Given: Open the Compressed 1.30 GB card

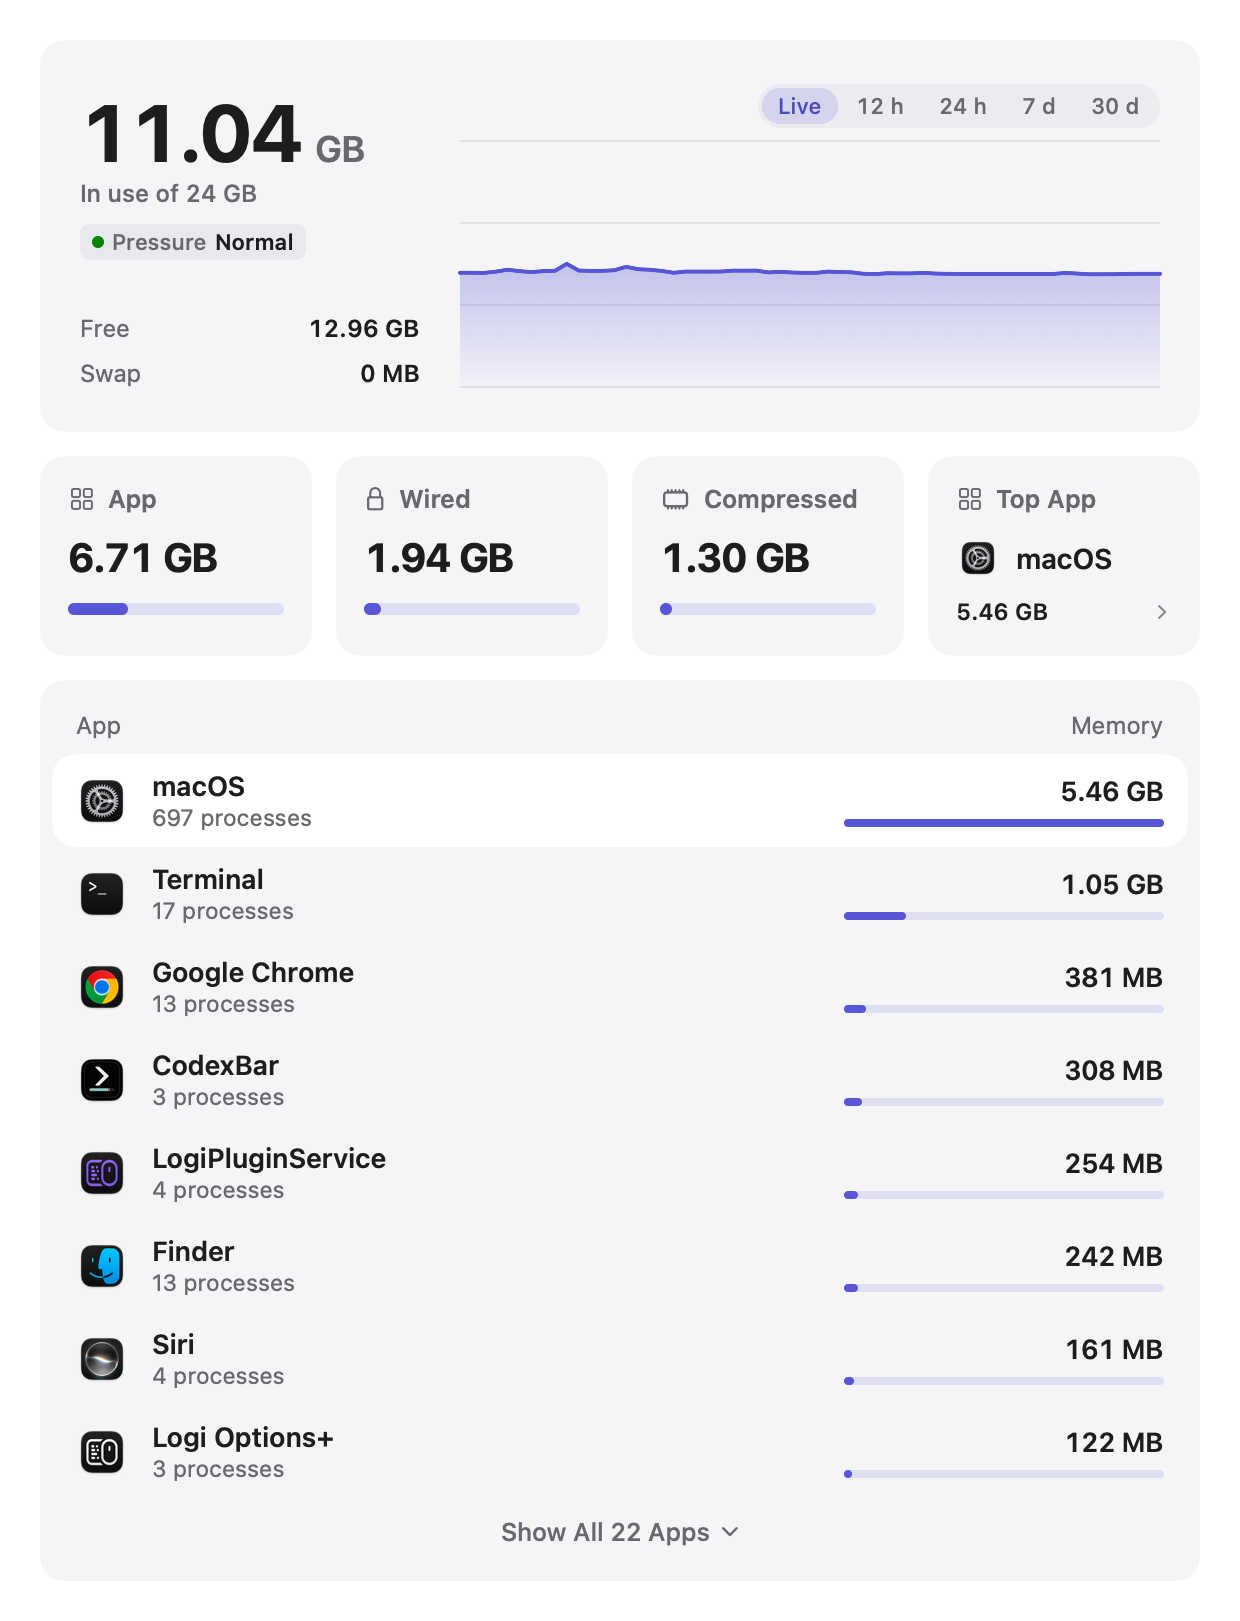Looking at the screenshot, I should coord(768,556).
